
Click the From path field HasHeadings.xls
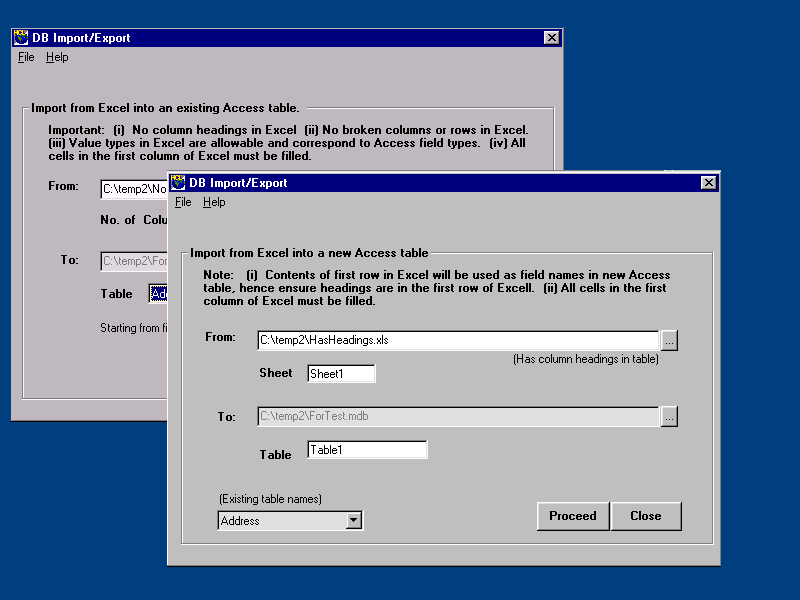[458, 340]
